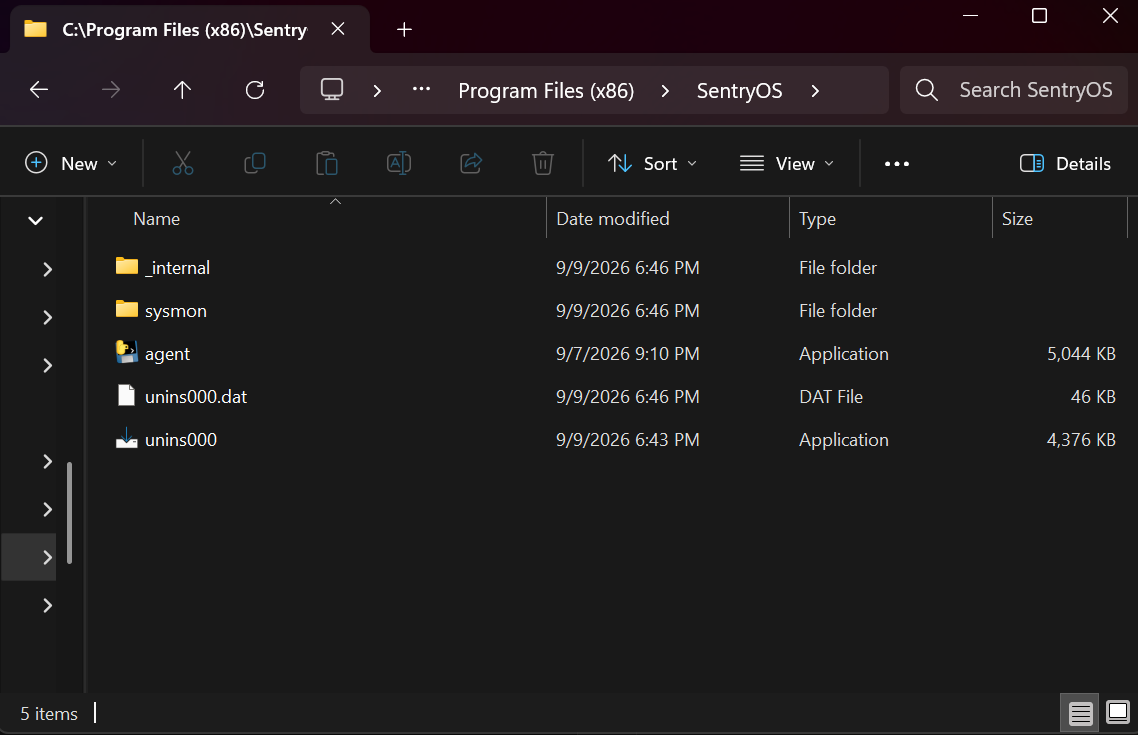The height and width of the screenshot is (735, 1138).
Task: Expand the highlighted navigation pane item
Action: 47,557
